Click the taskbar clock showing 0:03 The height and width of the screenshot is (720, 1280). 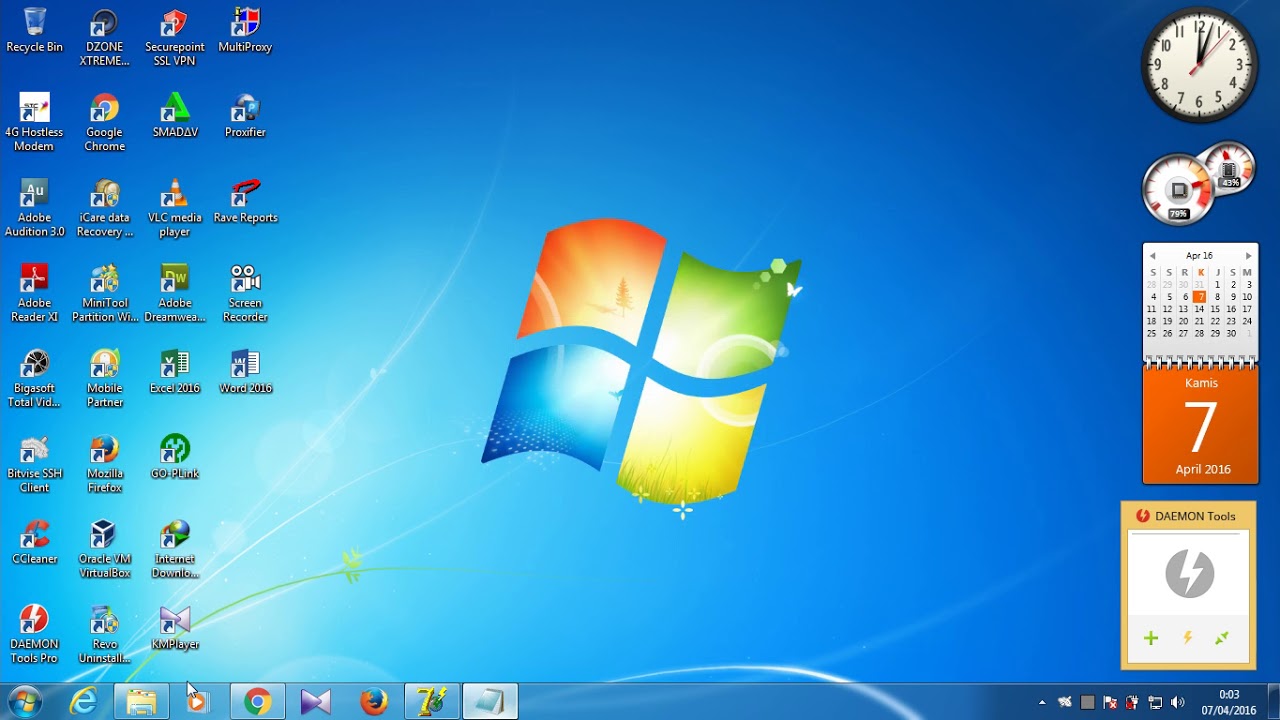[1229, 702]
